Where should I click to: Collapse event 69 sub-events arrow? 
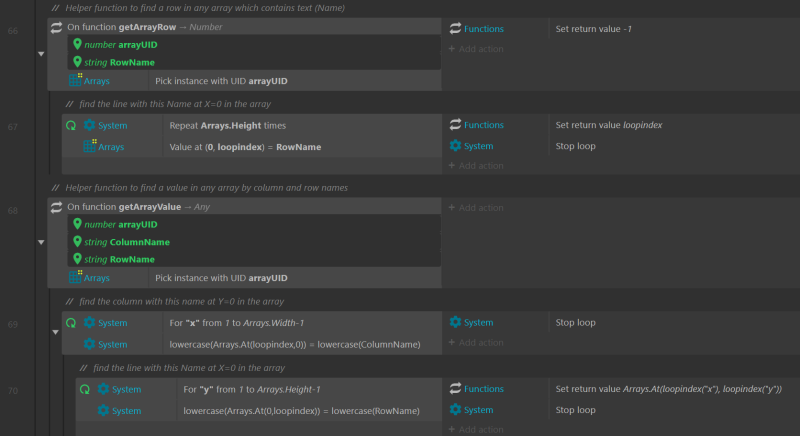[x=55, y=332]
